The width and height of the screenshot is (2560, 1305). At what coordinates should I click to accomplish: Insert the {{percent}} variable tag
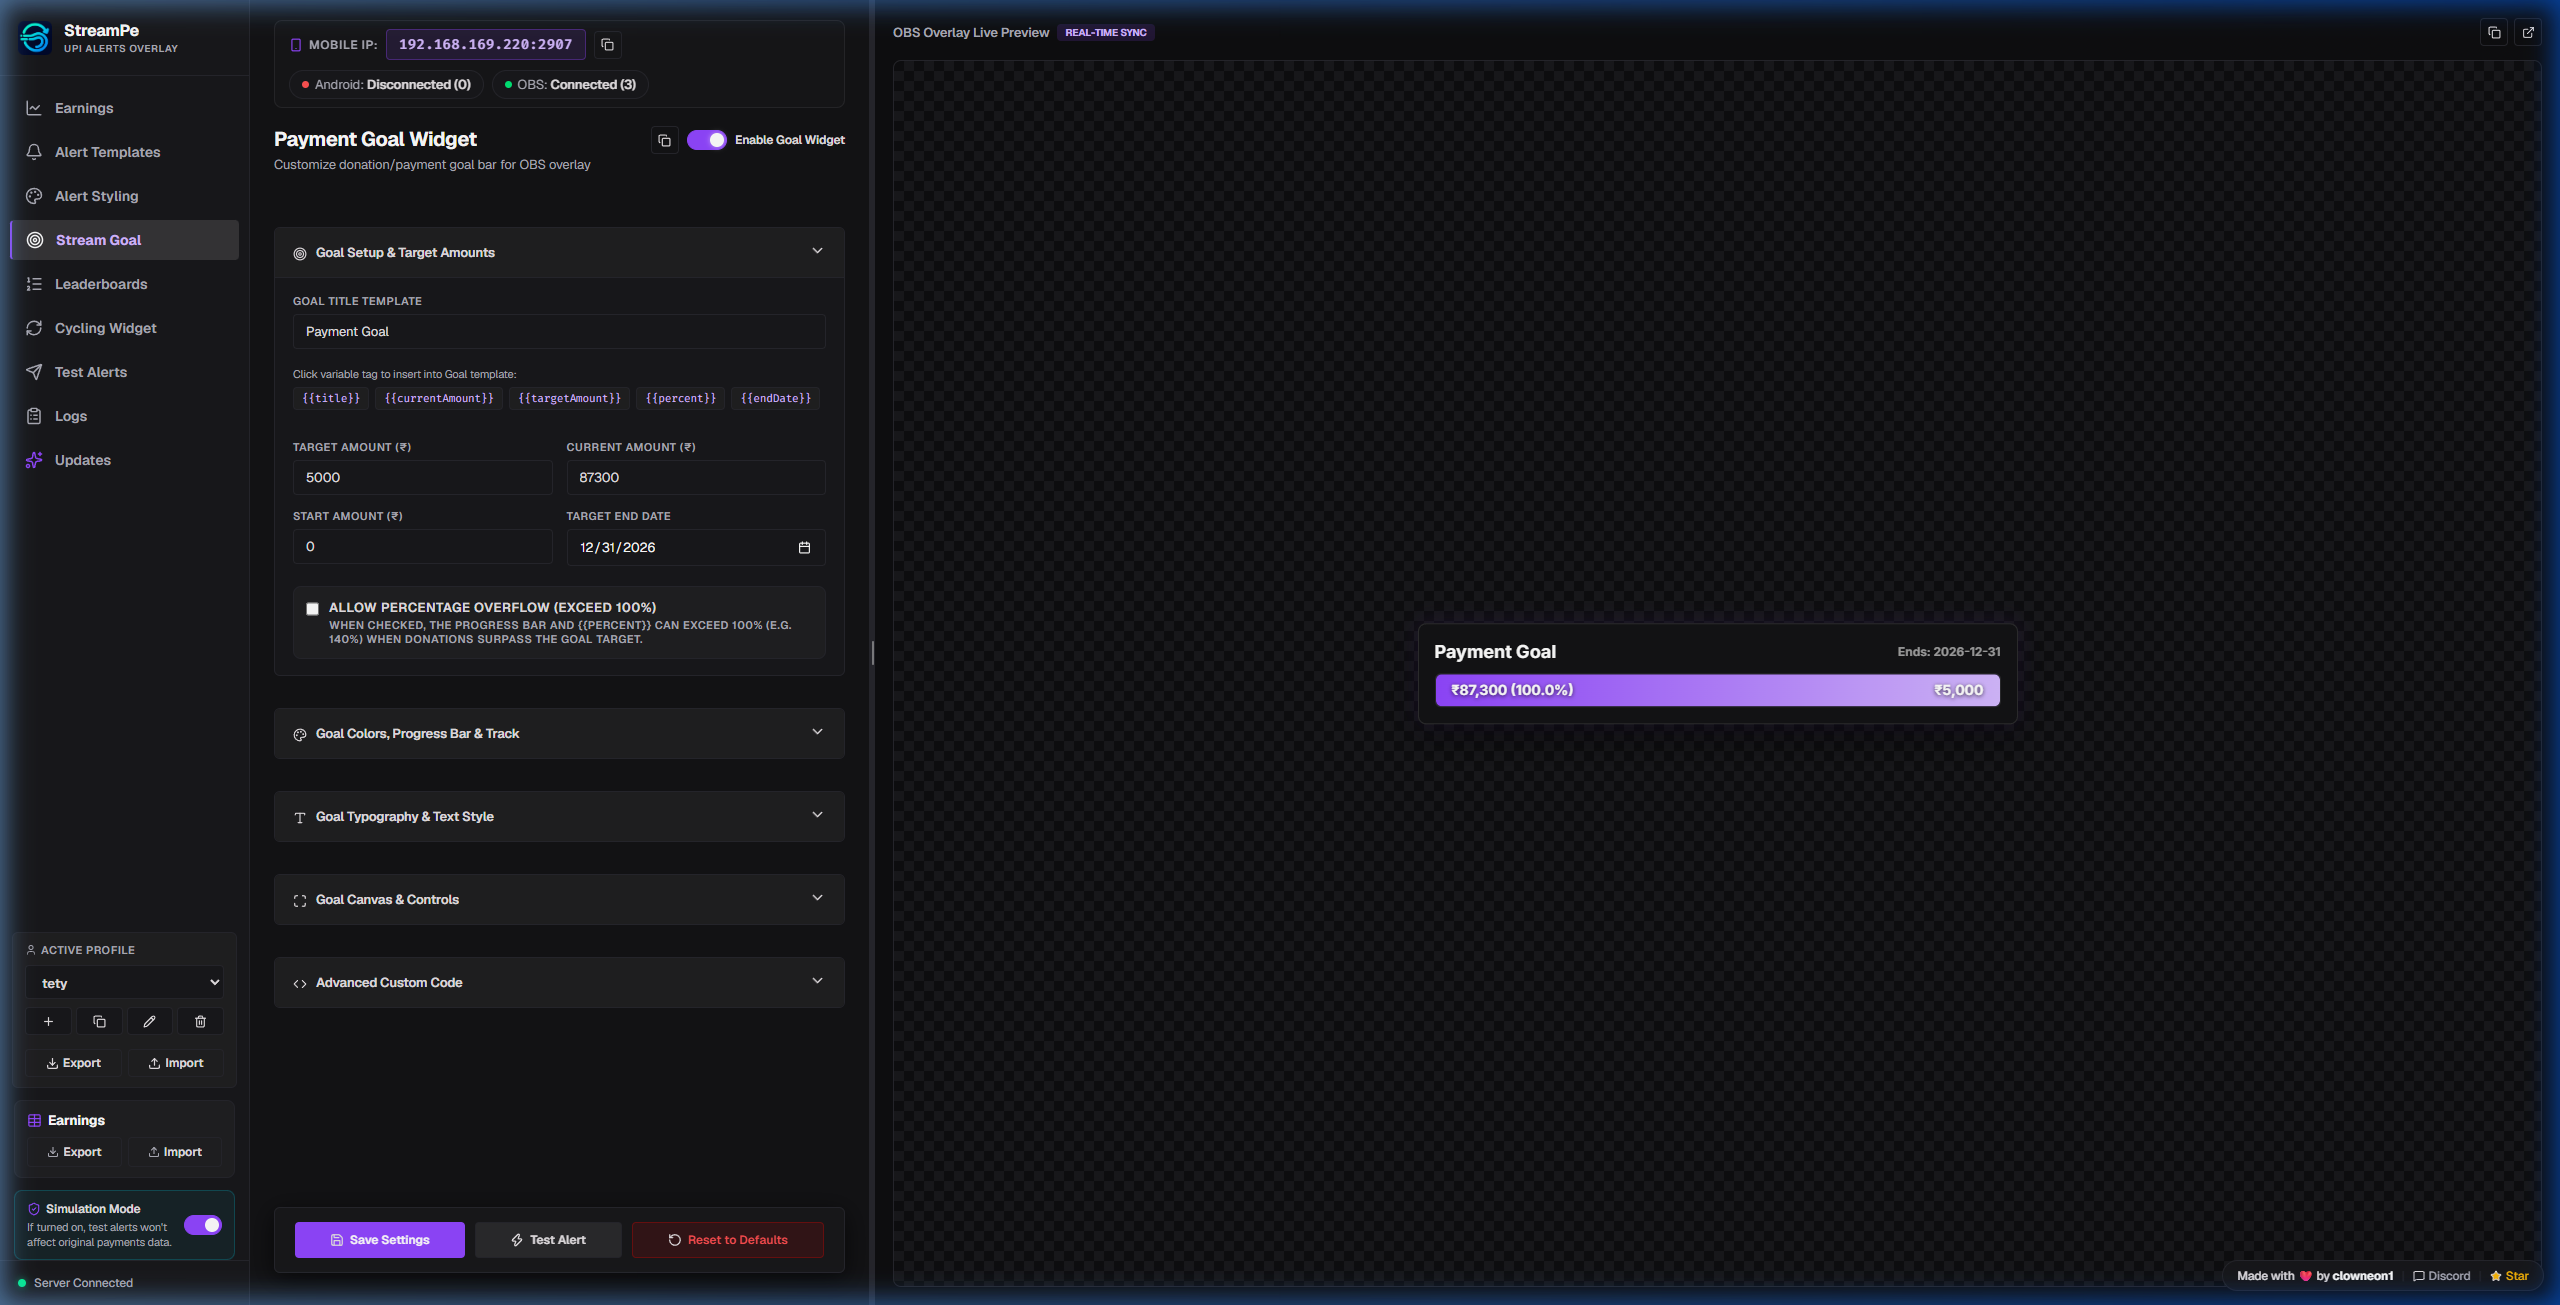pyautogui.click(x=681, y=399)
